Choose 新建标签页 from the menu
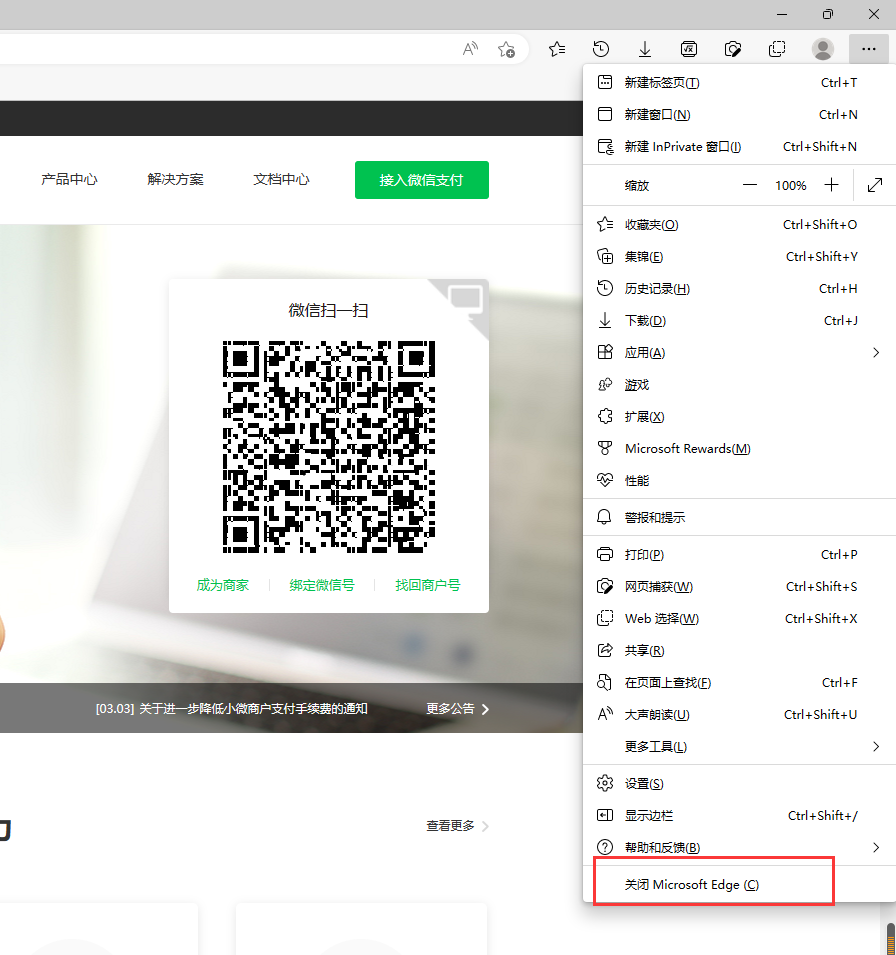The image size is (896, 955). (x=739, y=82)
